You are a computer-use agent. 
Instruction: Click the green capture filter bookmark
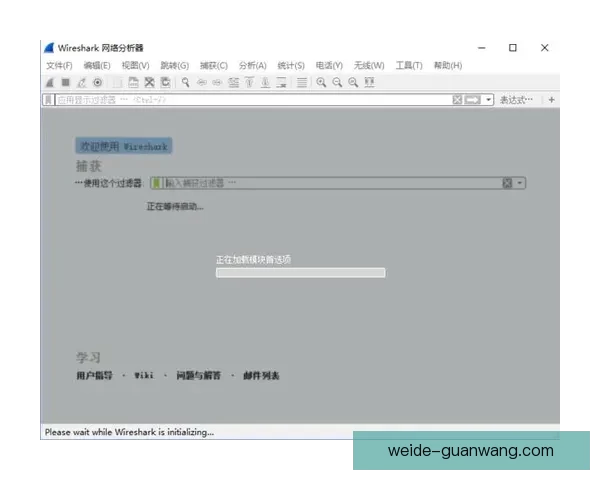coord(157,183)
